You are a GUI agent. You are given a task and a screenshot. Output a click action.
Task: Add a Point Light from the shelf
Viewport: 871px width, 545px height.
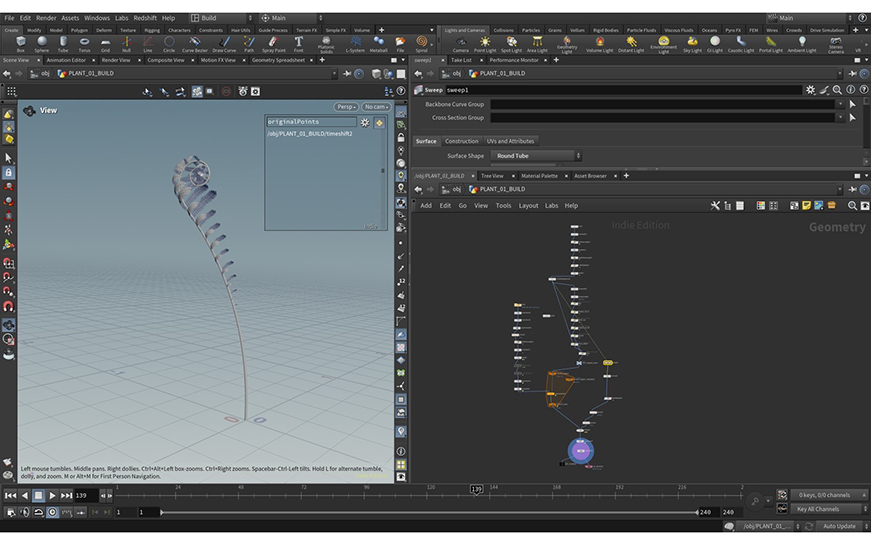tap(485, 43)
